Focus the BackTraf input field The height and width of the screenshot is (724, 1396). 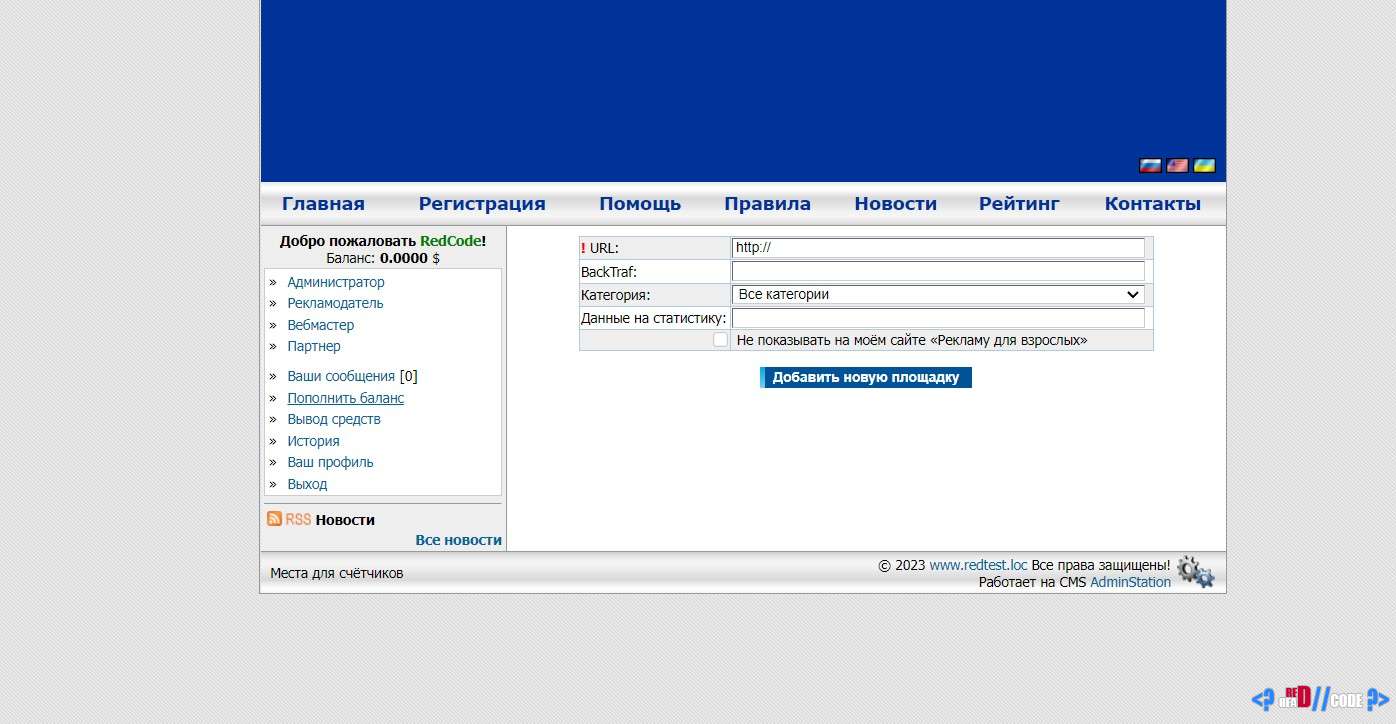click(x=938, y=271)
